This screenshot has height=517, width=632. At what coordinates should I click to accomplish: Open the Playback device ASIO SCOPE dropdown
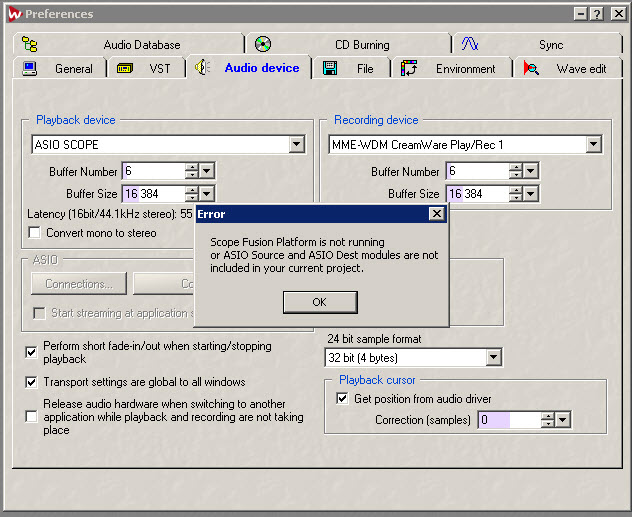(x=296, y=145)
